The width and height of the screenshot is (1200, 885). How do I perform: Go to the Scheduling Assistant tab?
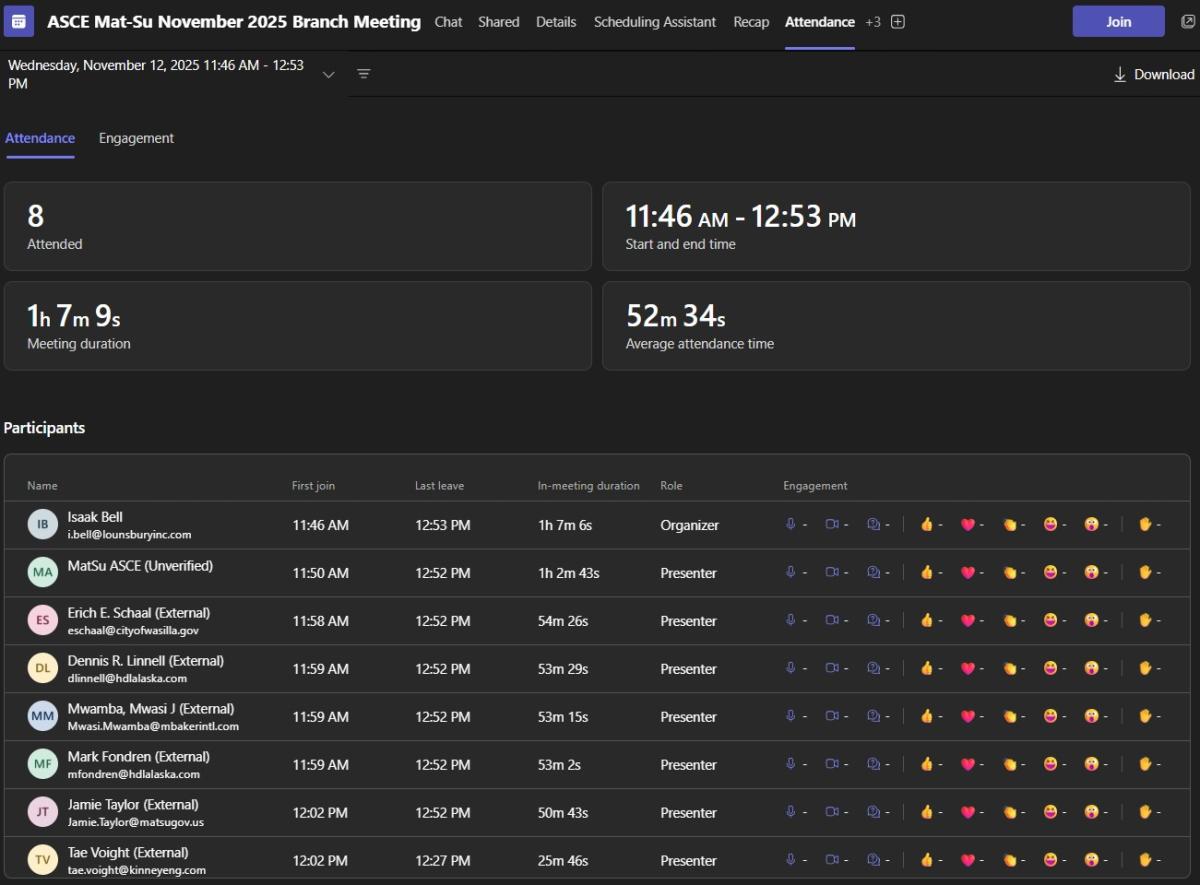pos(655,22)
